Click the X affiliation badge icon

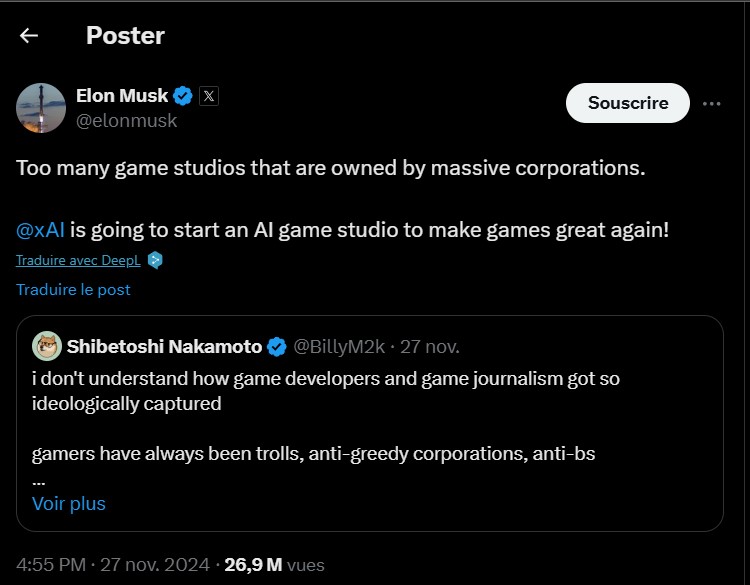click(208, 96)
